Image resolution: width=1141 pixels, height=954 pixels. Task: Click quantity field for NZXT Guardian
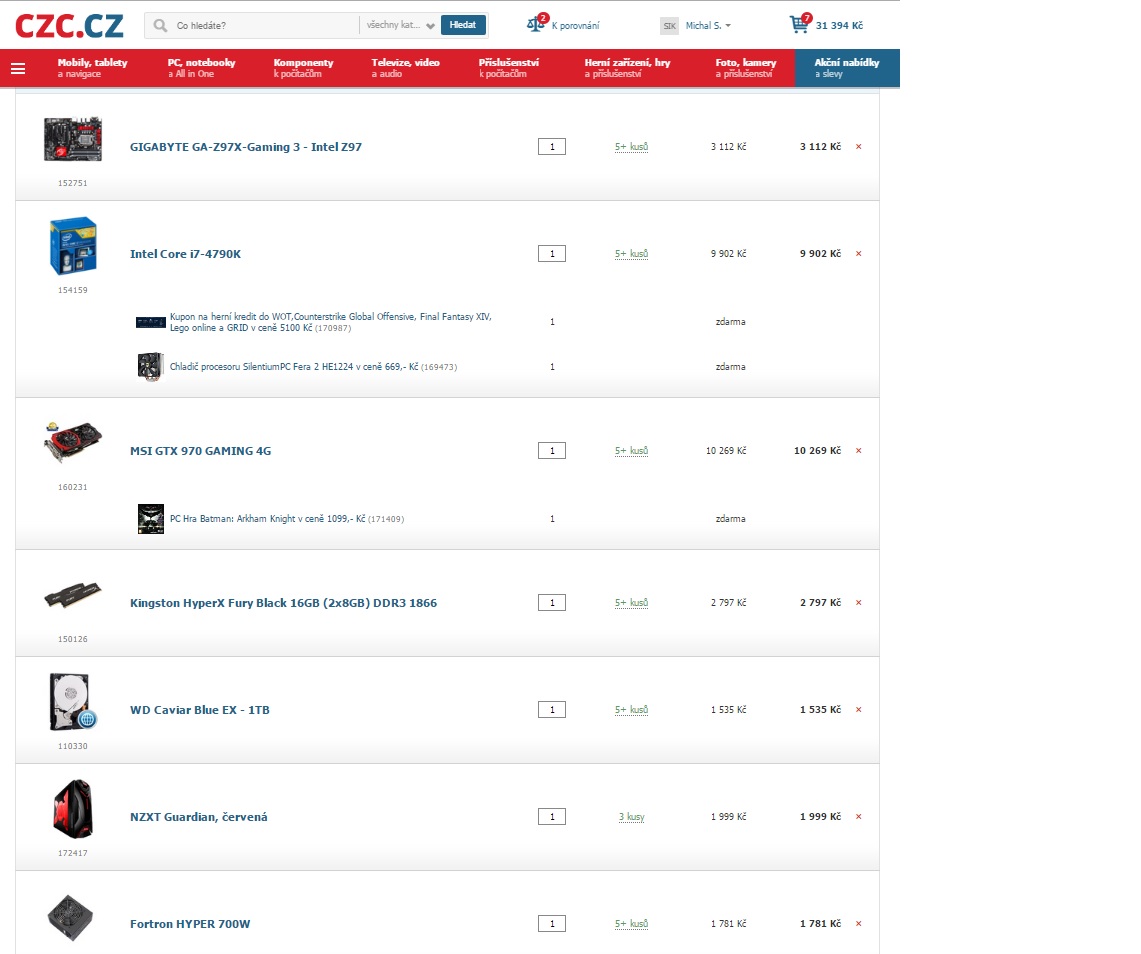(x=552, y=817)
